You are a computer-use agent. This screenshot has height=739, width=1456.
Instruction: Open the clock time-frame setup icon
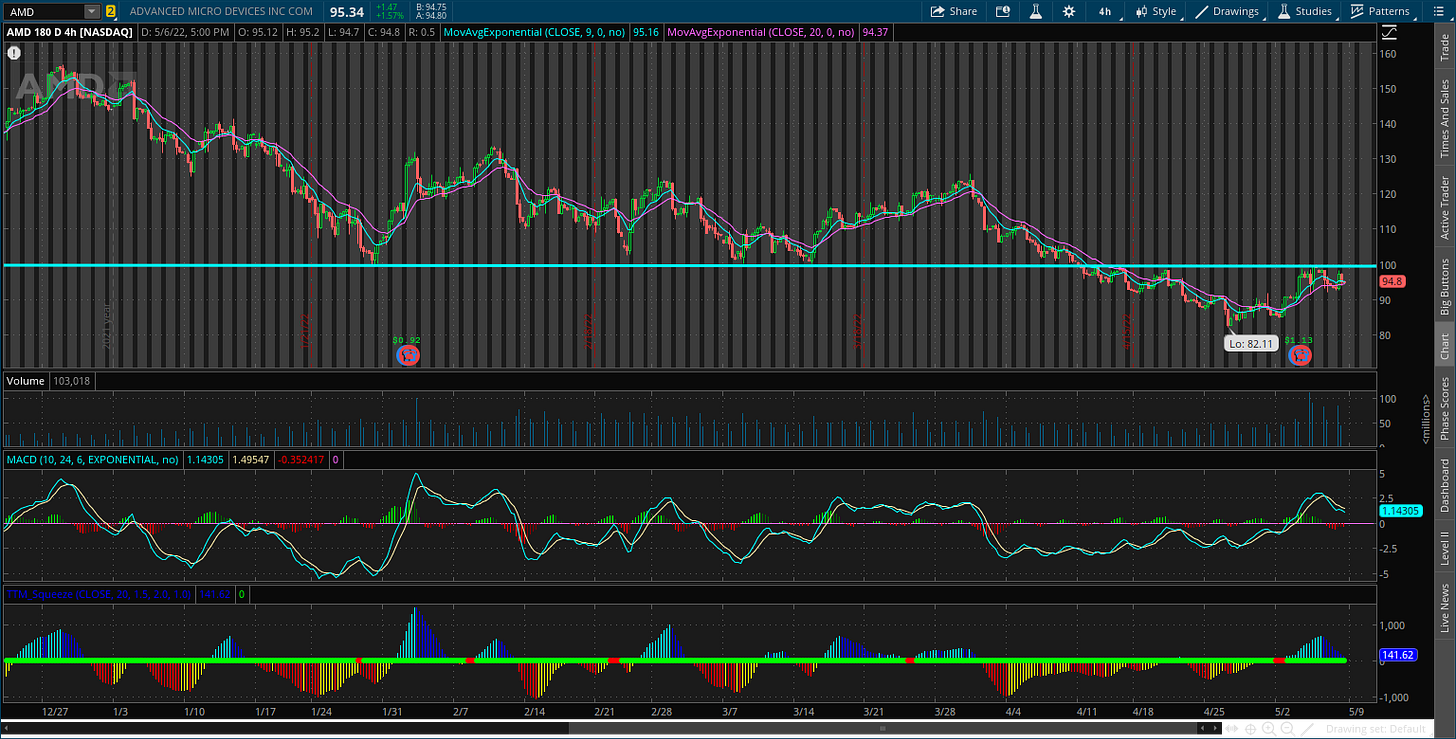[x=1003, y=11]
